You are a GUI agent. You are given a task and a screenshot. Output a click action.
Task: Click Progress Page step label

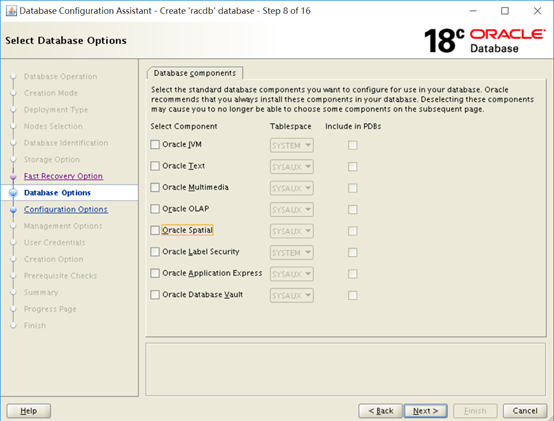pos(50,309)
